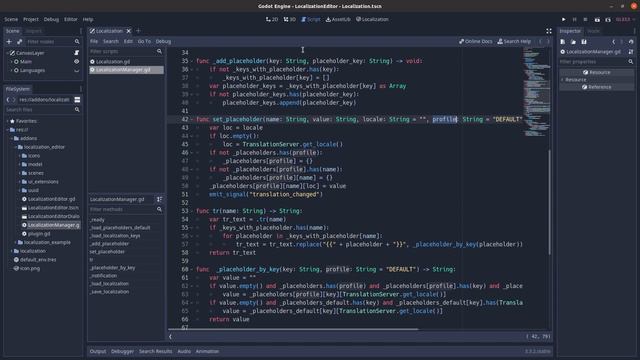Jump to _save_localization method
This screenshot has width=640, height=360.
coord(109,292)
